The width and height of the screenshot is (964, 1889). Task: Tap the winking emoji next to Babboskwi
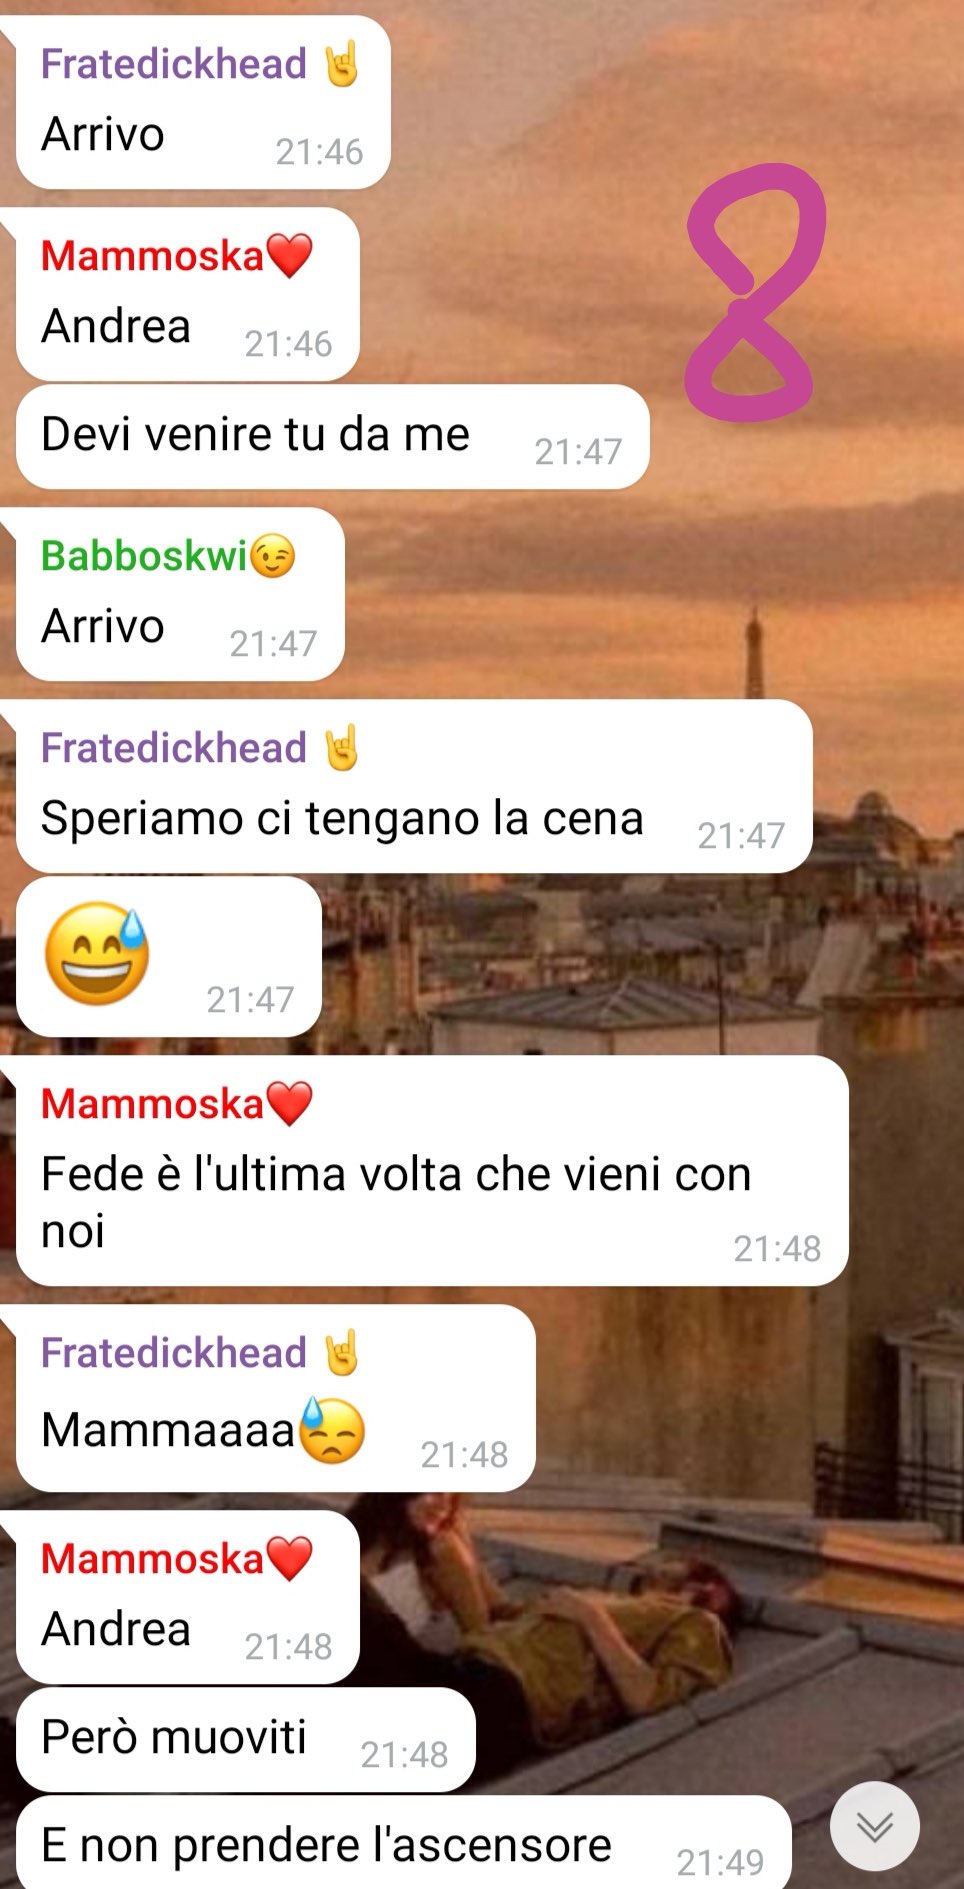pyautogui.click(x=273, y=556)
